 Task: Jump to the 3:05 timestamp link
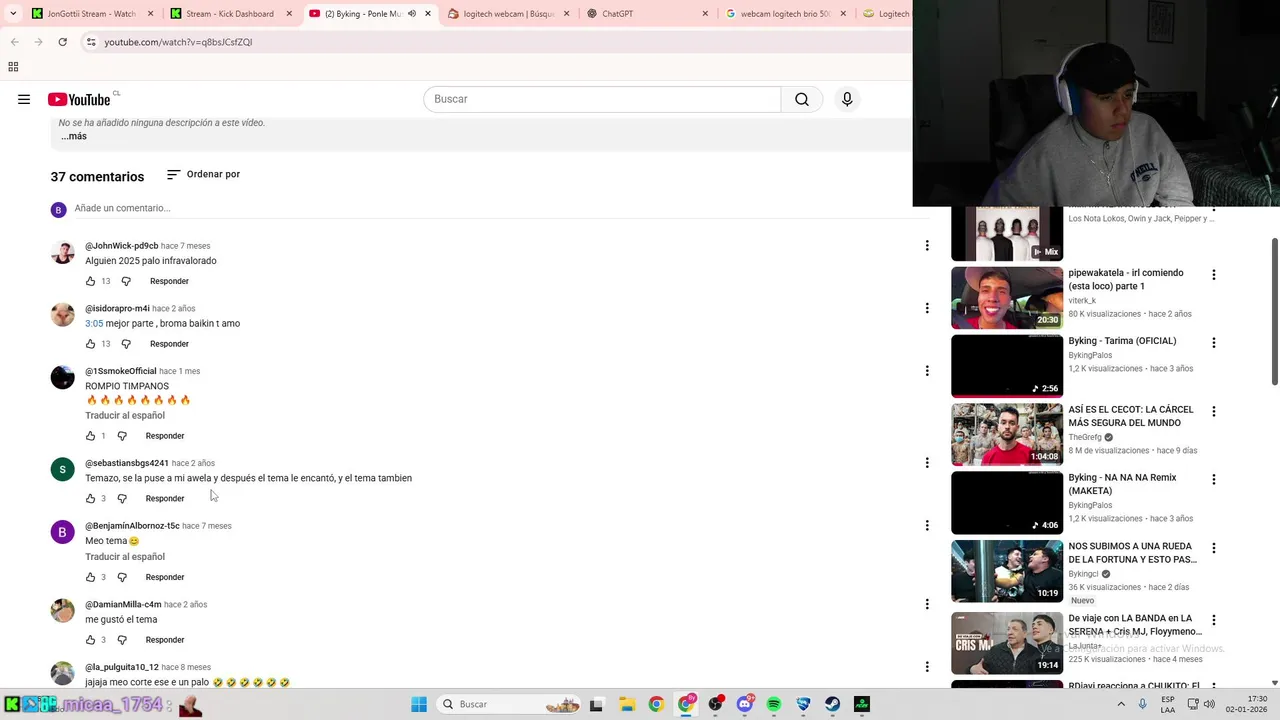(94, 323)
